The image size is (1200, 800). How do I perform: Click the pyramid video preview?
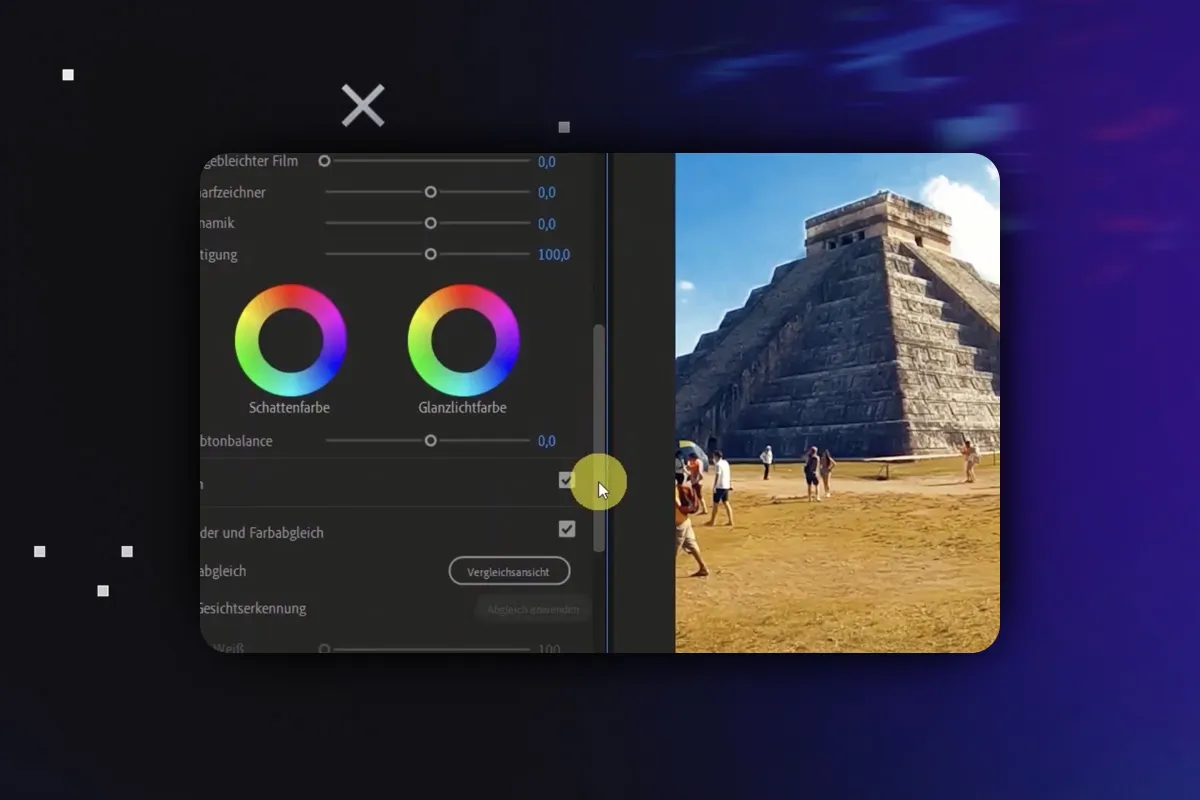(x=838, y=403)
